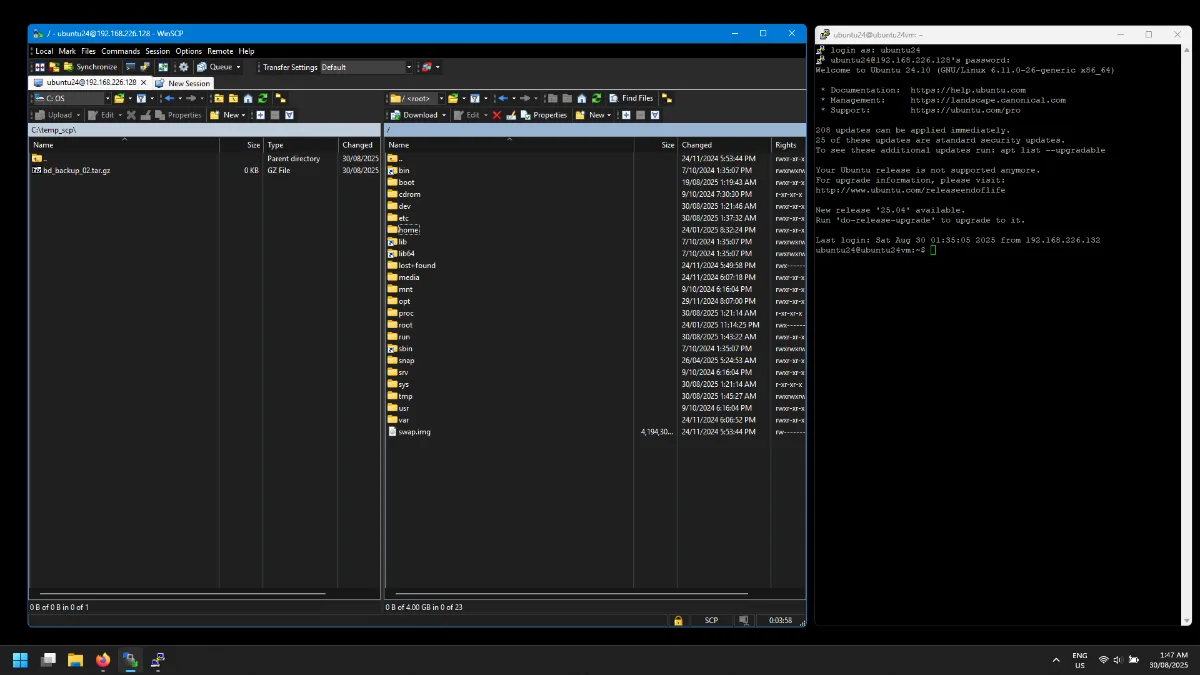Image resolution: width=1200 pixels, height=675 pixels.
Task: Open File Explorer from the taskbar
Action: (x=75, y=660)
